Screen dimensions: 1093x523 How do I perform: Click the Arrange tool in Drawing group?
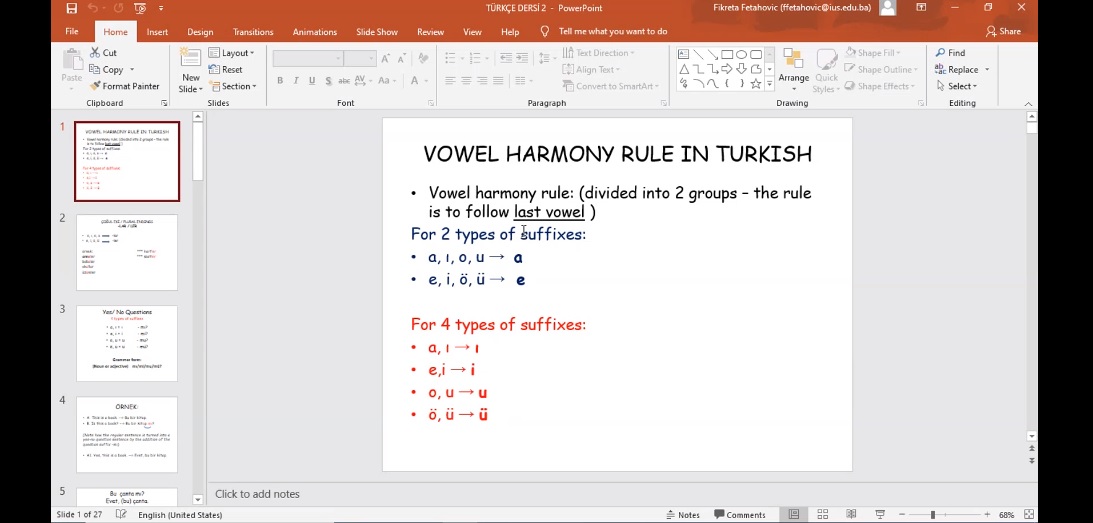pyautogui.click(x=794, y=68)
